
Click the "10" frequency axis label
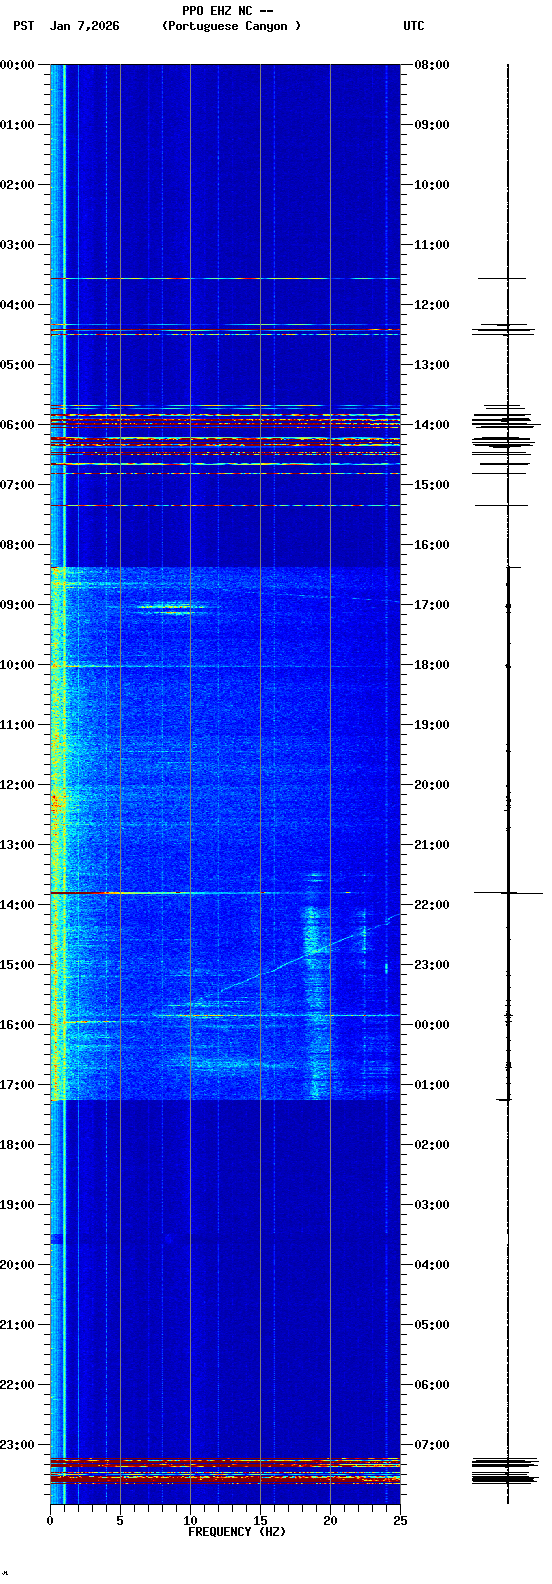click(x=190, y=1520)
